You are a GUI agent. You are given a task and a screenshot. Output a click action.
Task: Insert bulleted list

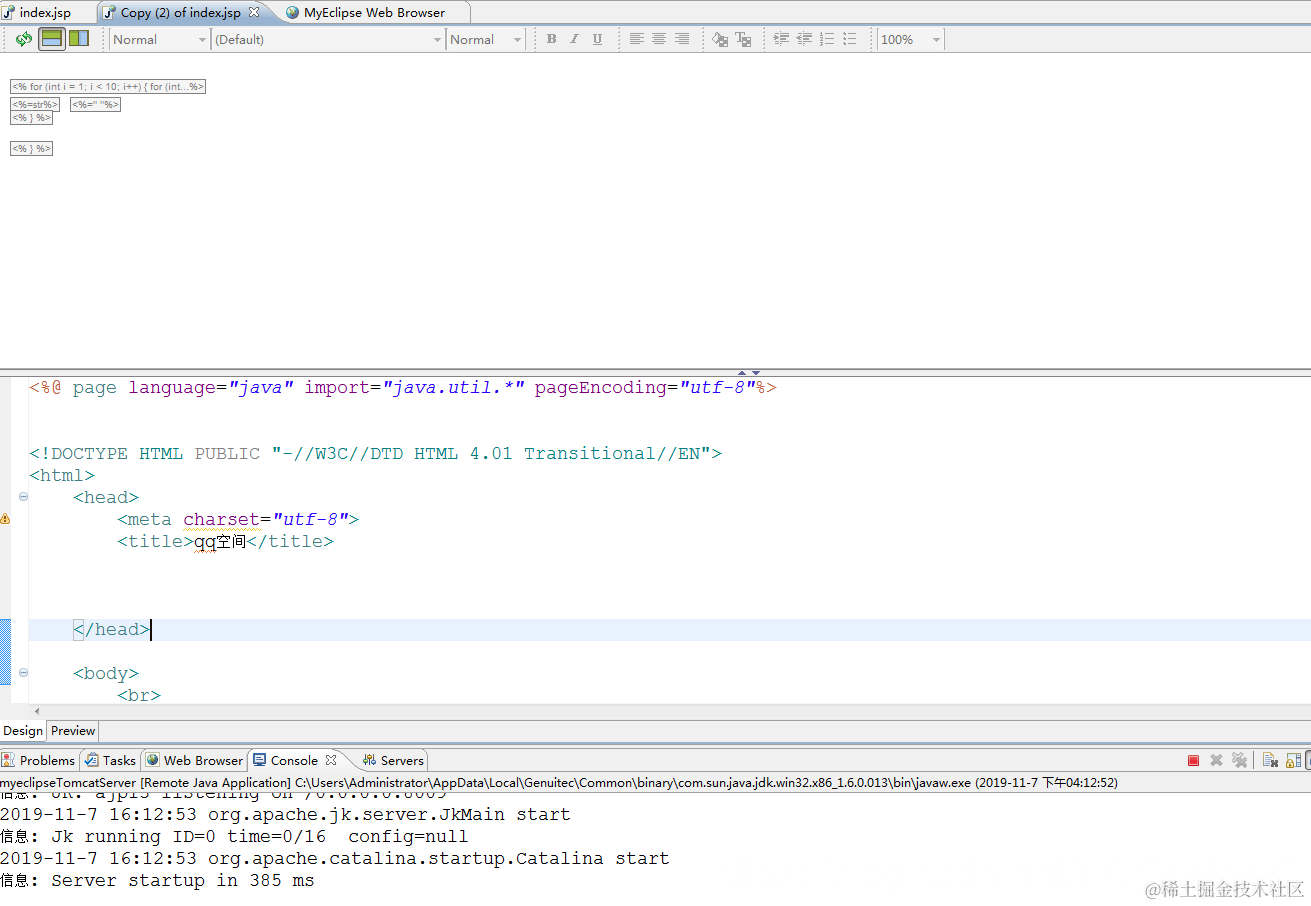click(850, 39)
